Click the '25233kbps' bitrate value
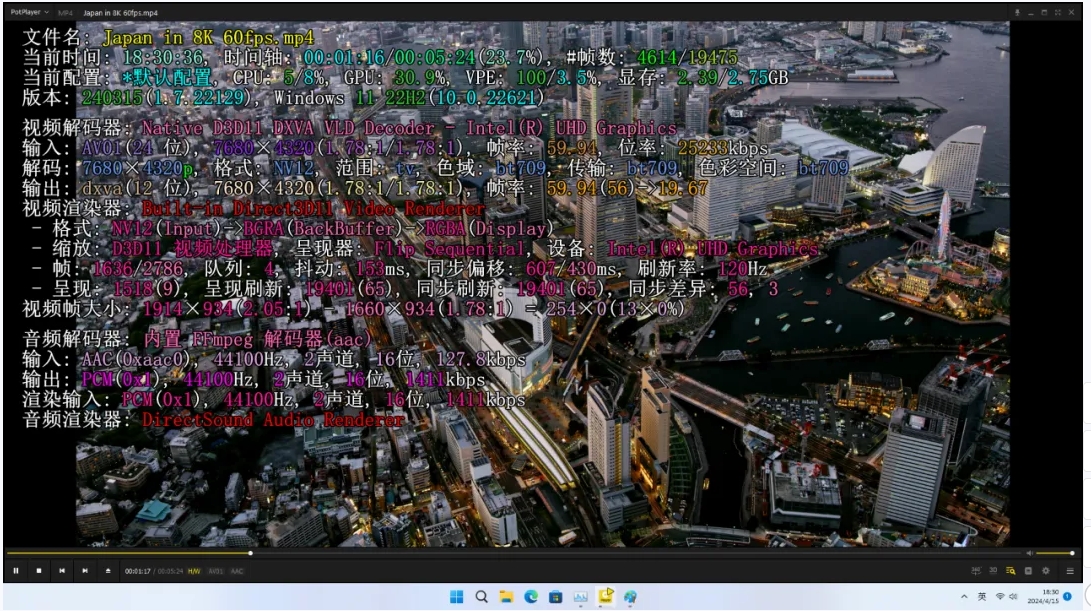This screenshot has height=611, width=1091. [722, 148]
